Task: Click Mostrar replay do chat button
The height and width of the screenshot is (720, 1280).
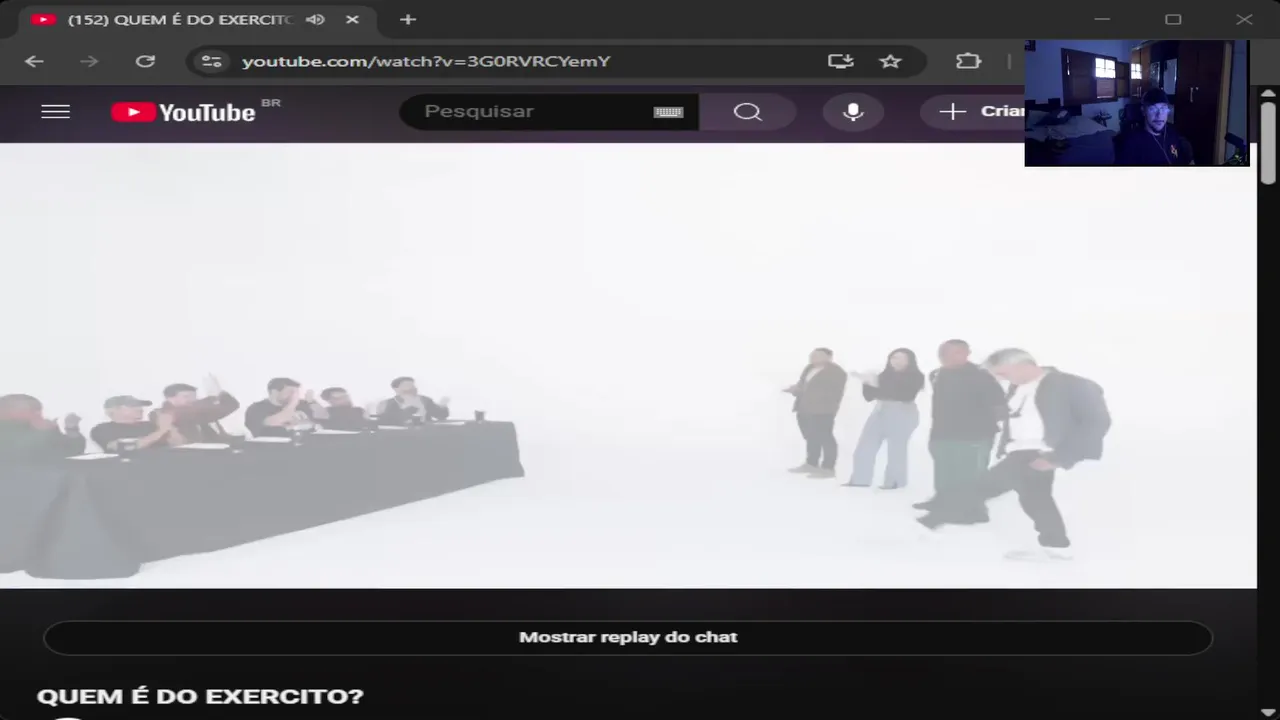Action: click(628, 637)
